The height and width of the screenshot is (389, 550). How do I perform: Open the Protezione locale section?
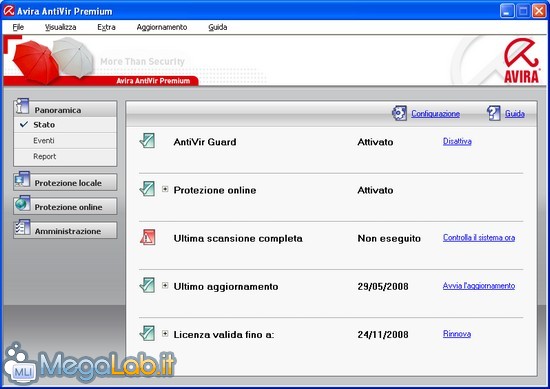pyautogui.click(x=65, y=182)
